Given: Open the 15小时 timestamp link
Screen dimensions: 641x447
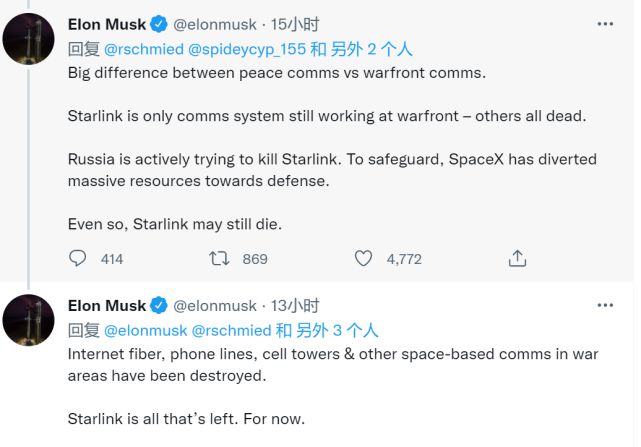Looking at the screenshot, I should click(298, 24).
